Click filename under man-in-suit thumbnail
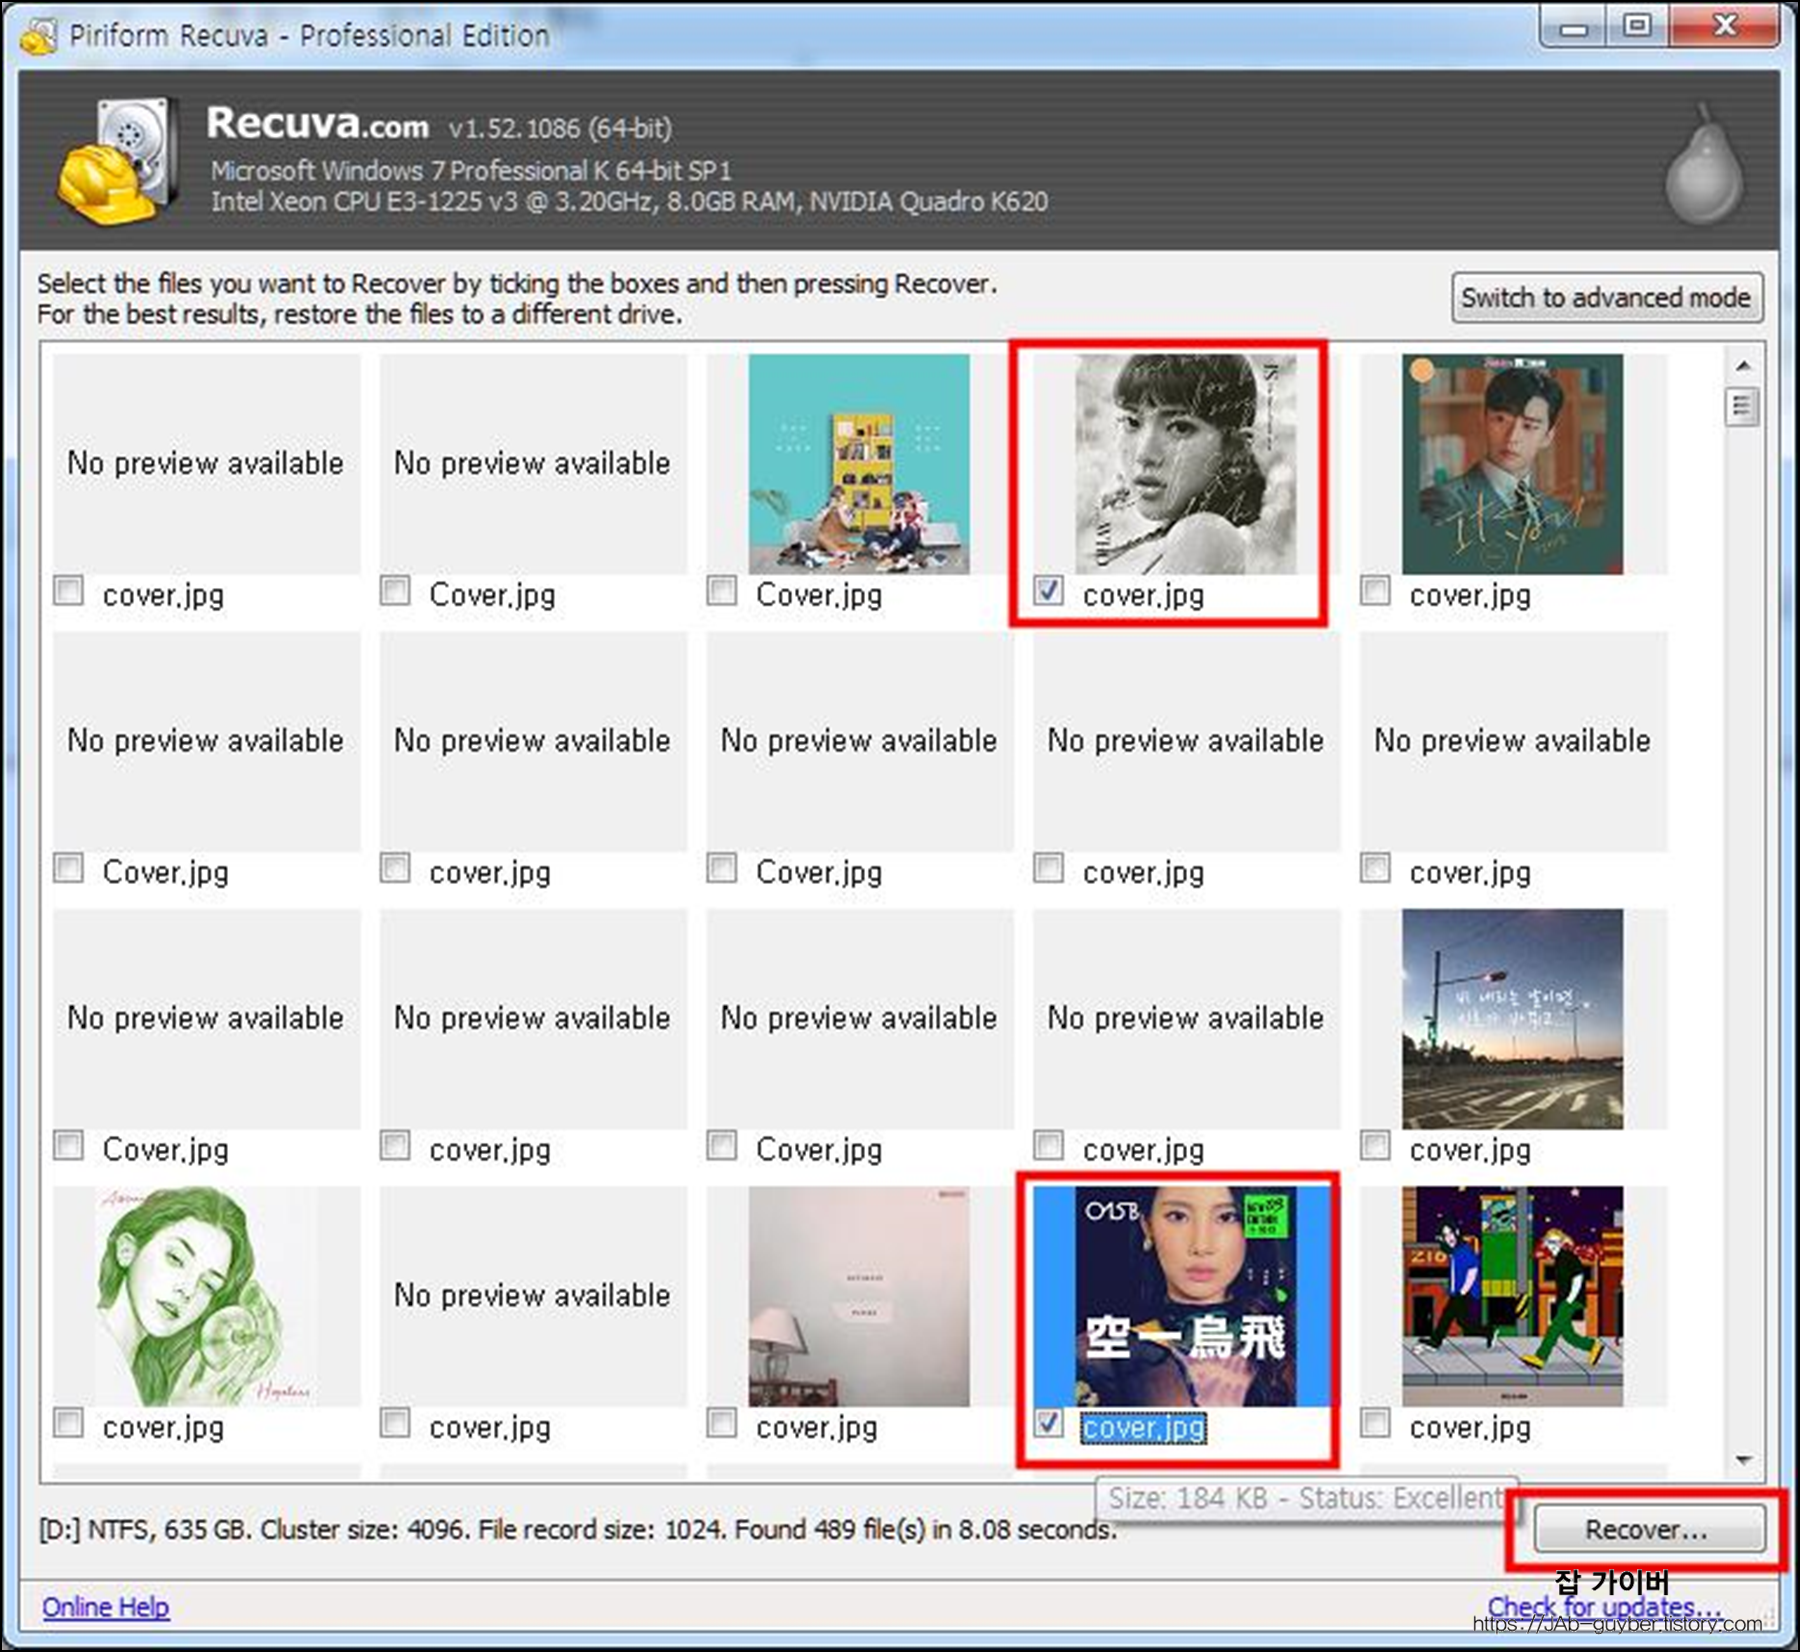Viewport: 1800px width, 1652px height. coord(1471,595)
